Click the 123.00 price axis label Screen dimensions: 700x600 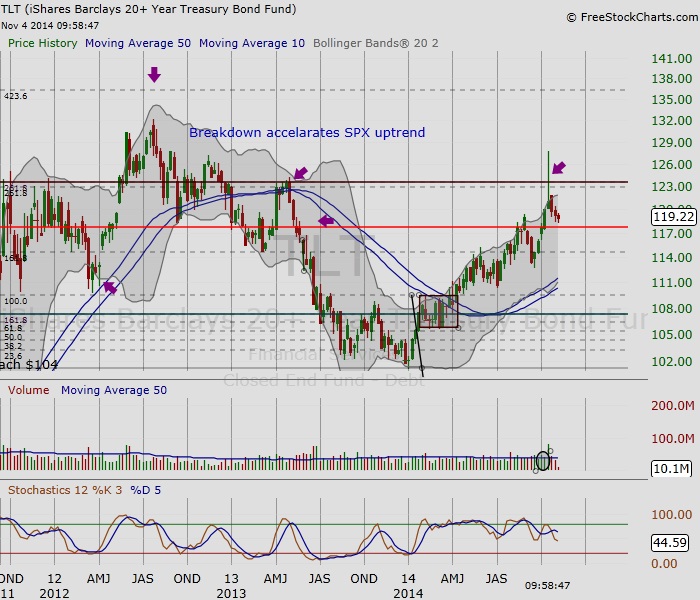click(672, 187)
